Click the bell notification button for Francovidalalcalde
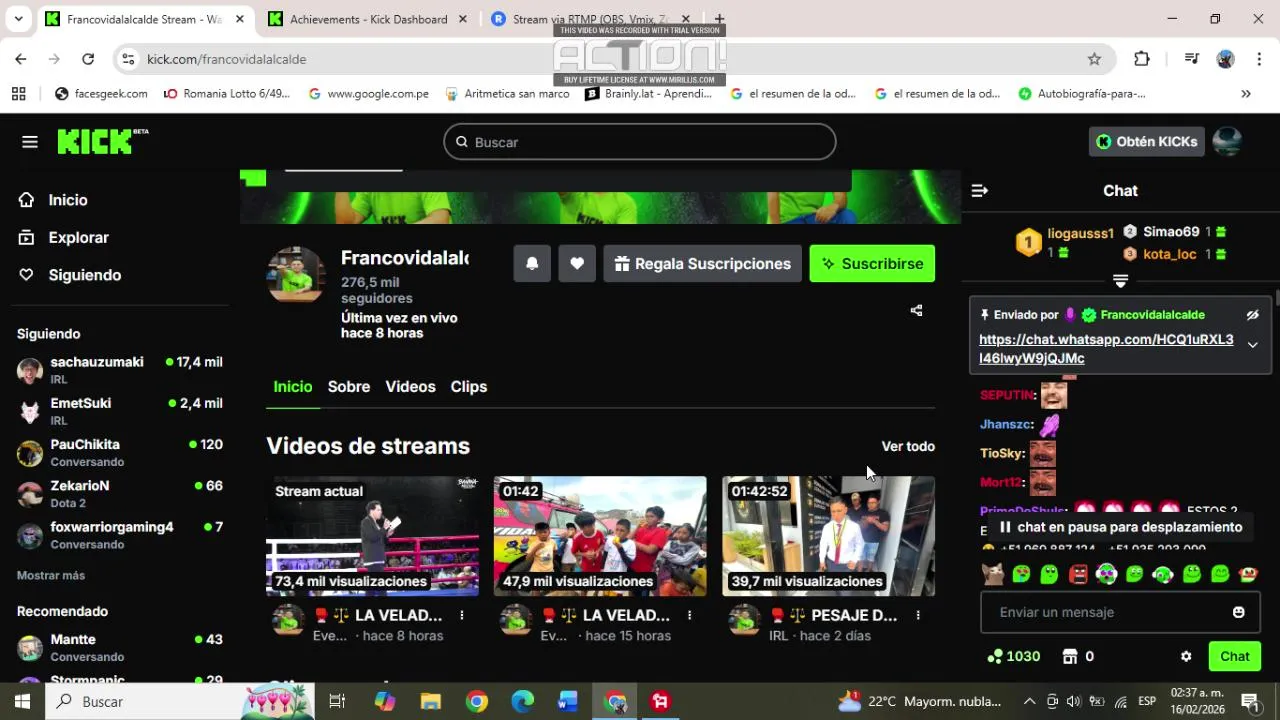The width and height of the screenshot is (1280, 720). click(532, 264)
